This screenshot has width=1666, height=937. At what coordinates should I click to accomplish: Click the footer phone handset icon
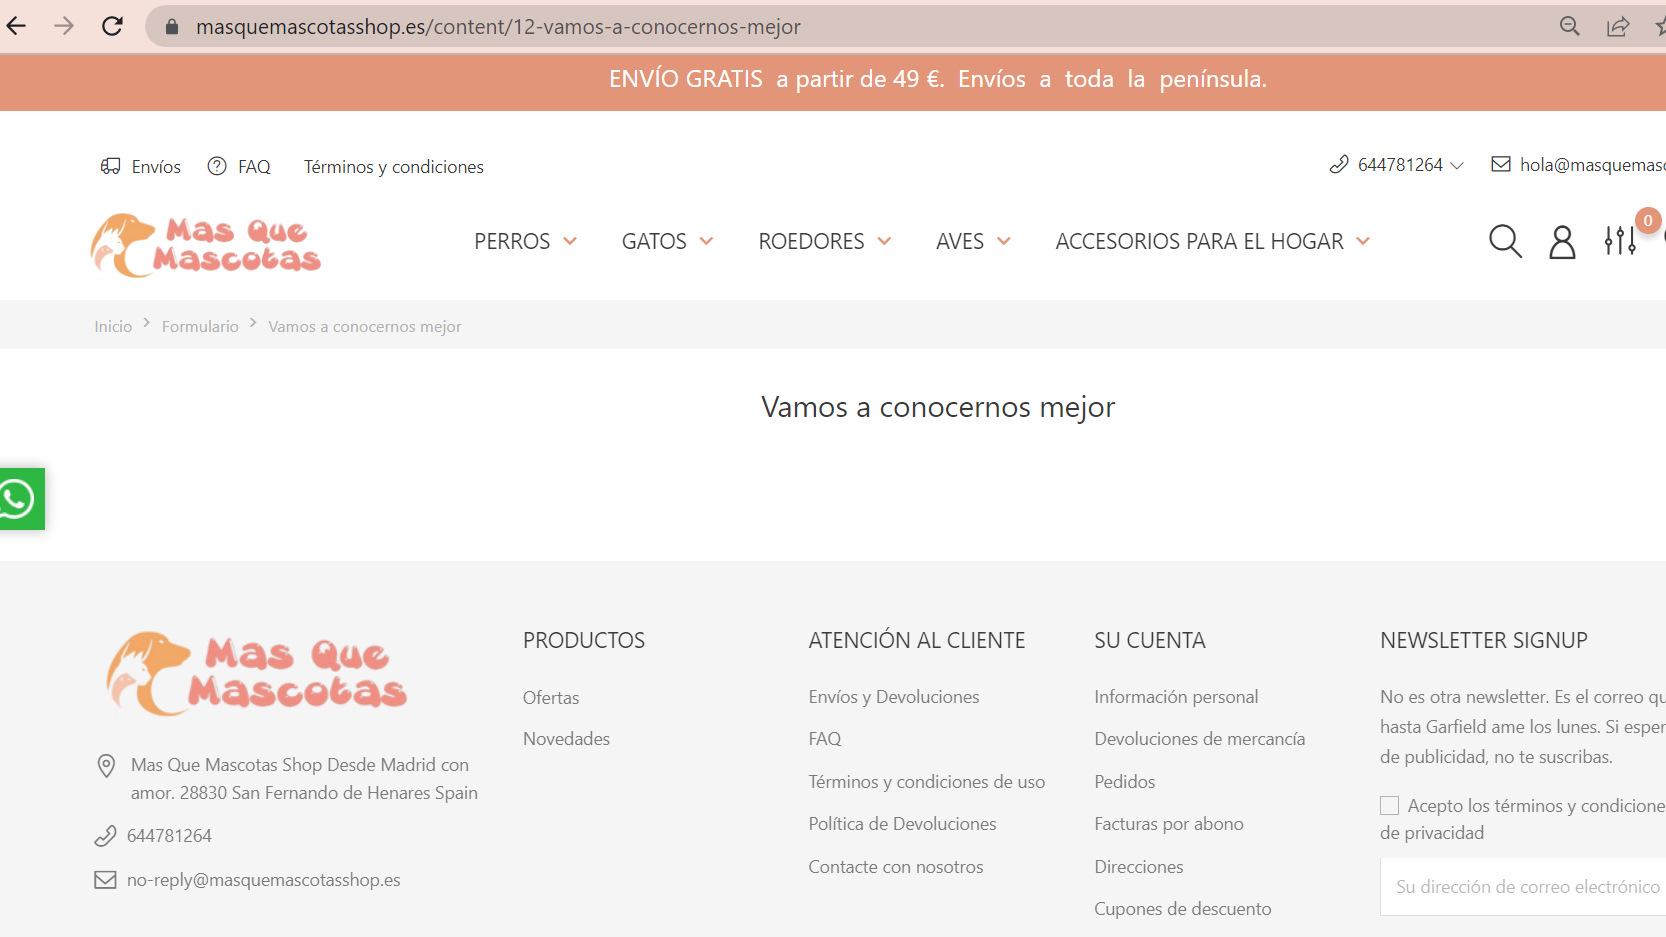pyautogui.click(x=105, y=836)
